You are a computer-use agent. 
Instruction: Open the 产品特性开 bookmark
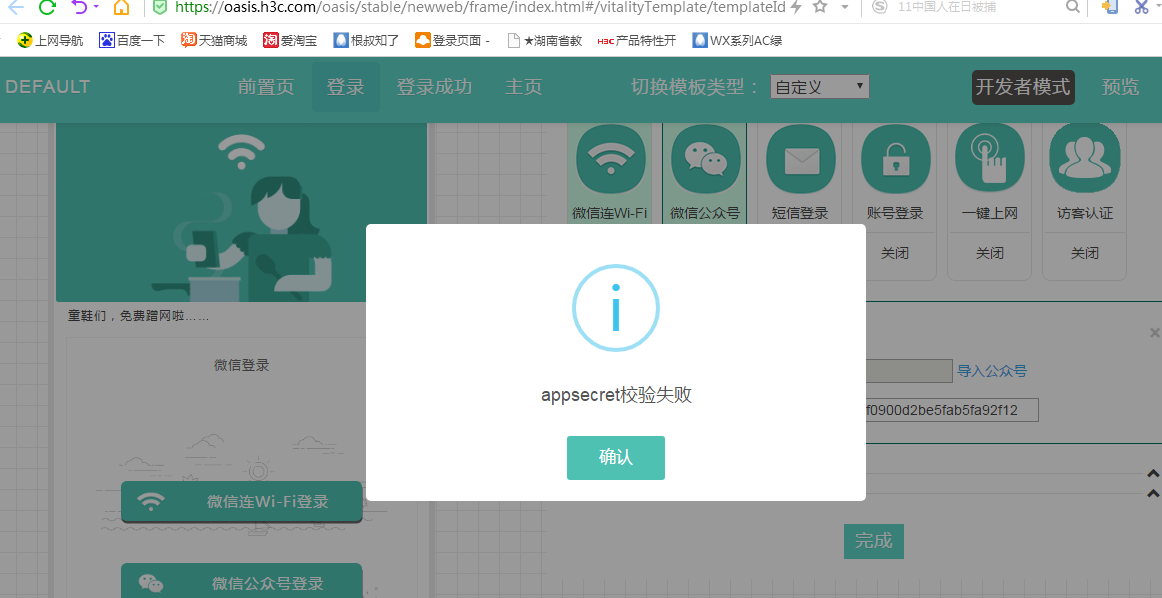(x=637, y=40)
